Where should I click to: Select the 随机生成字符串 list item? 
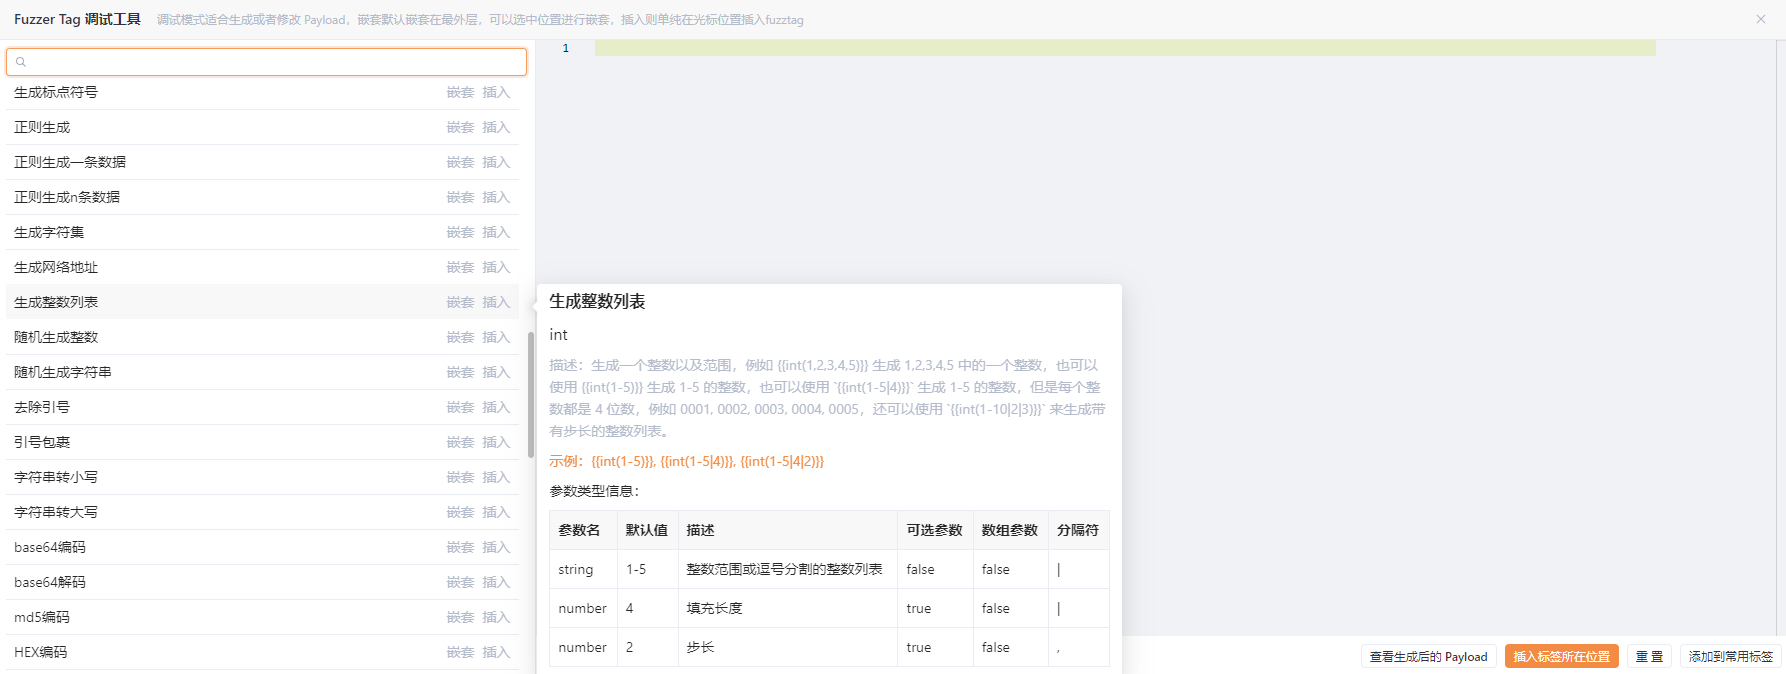coord(63,372)
